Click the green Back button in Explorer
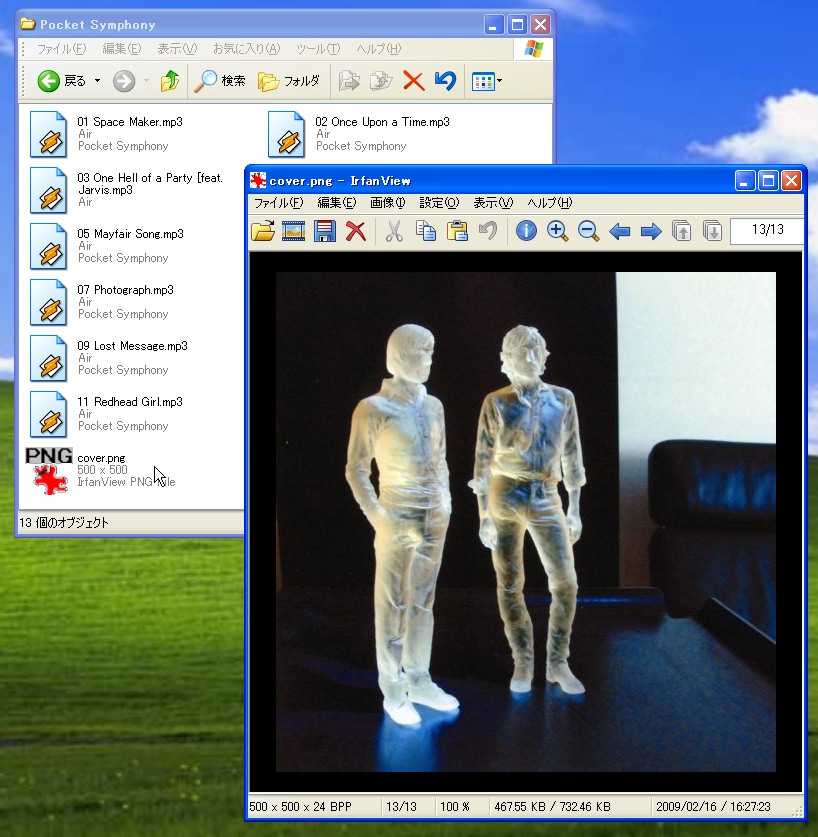 [x=61, y=81]
